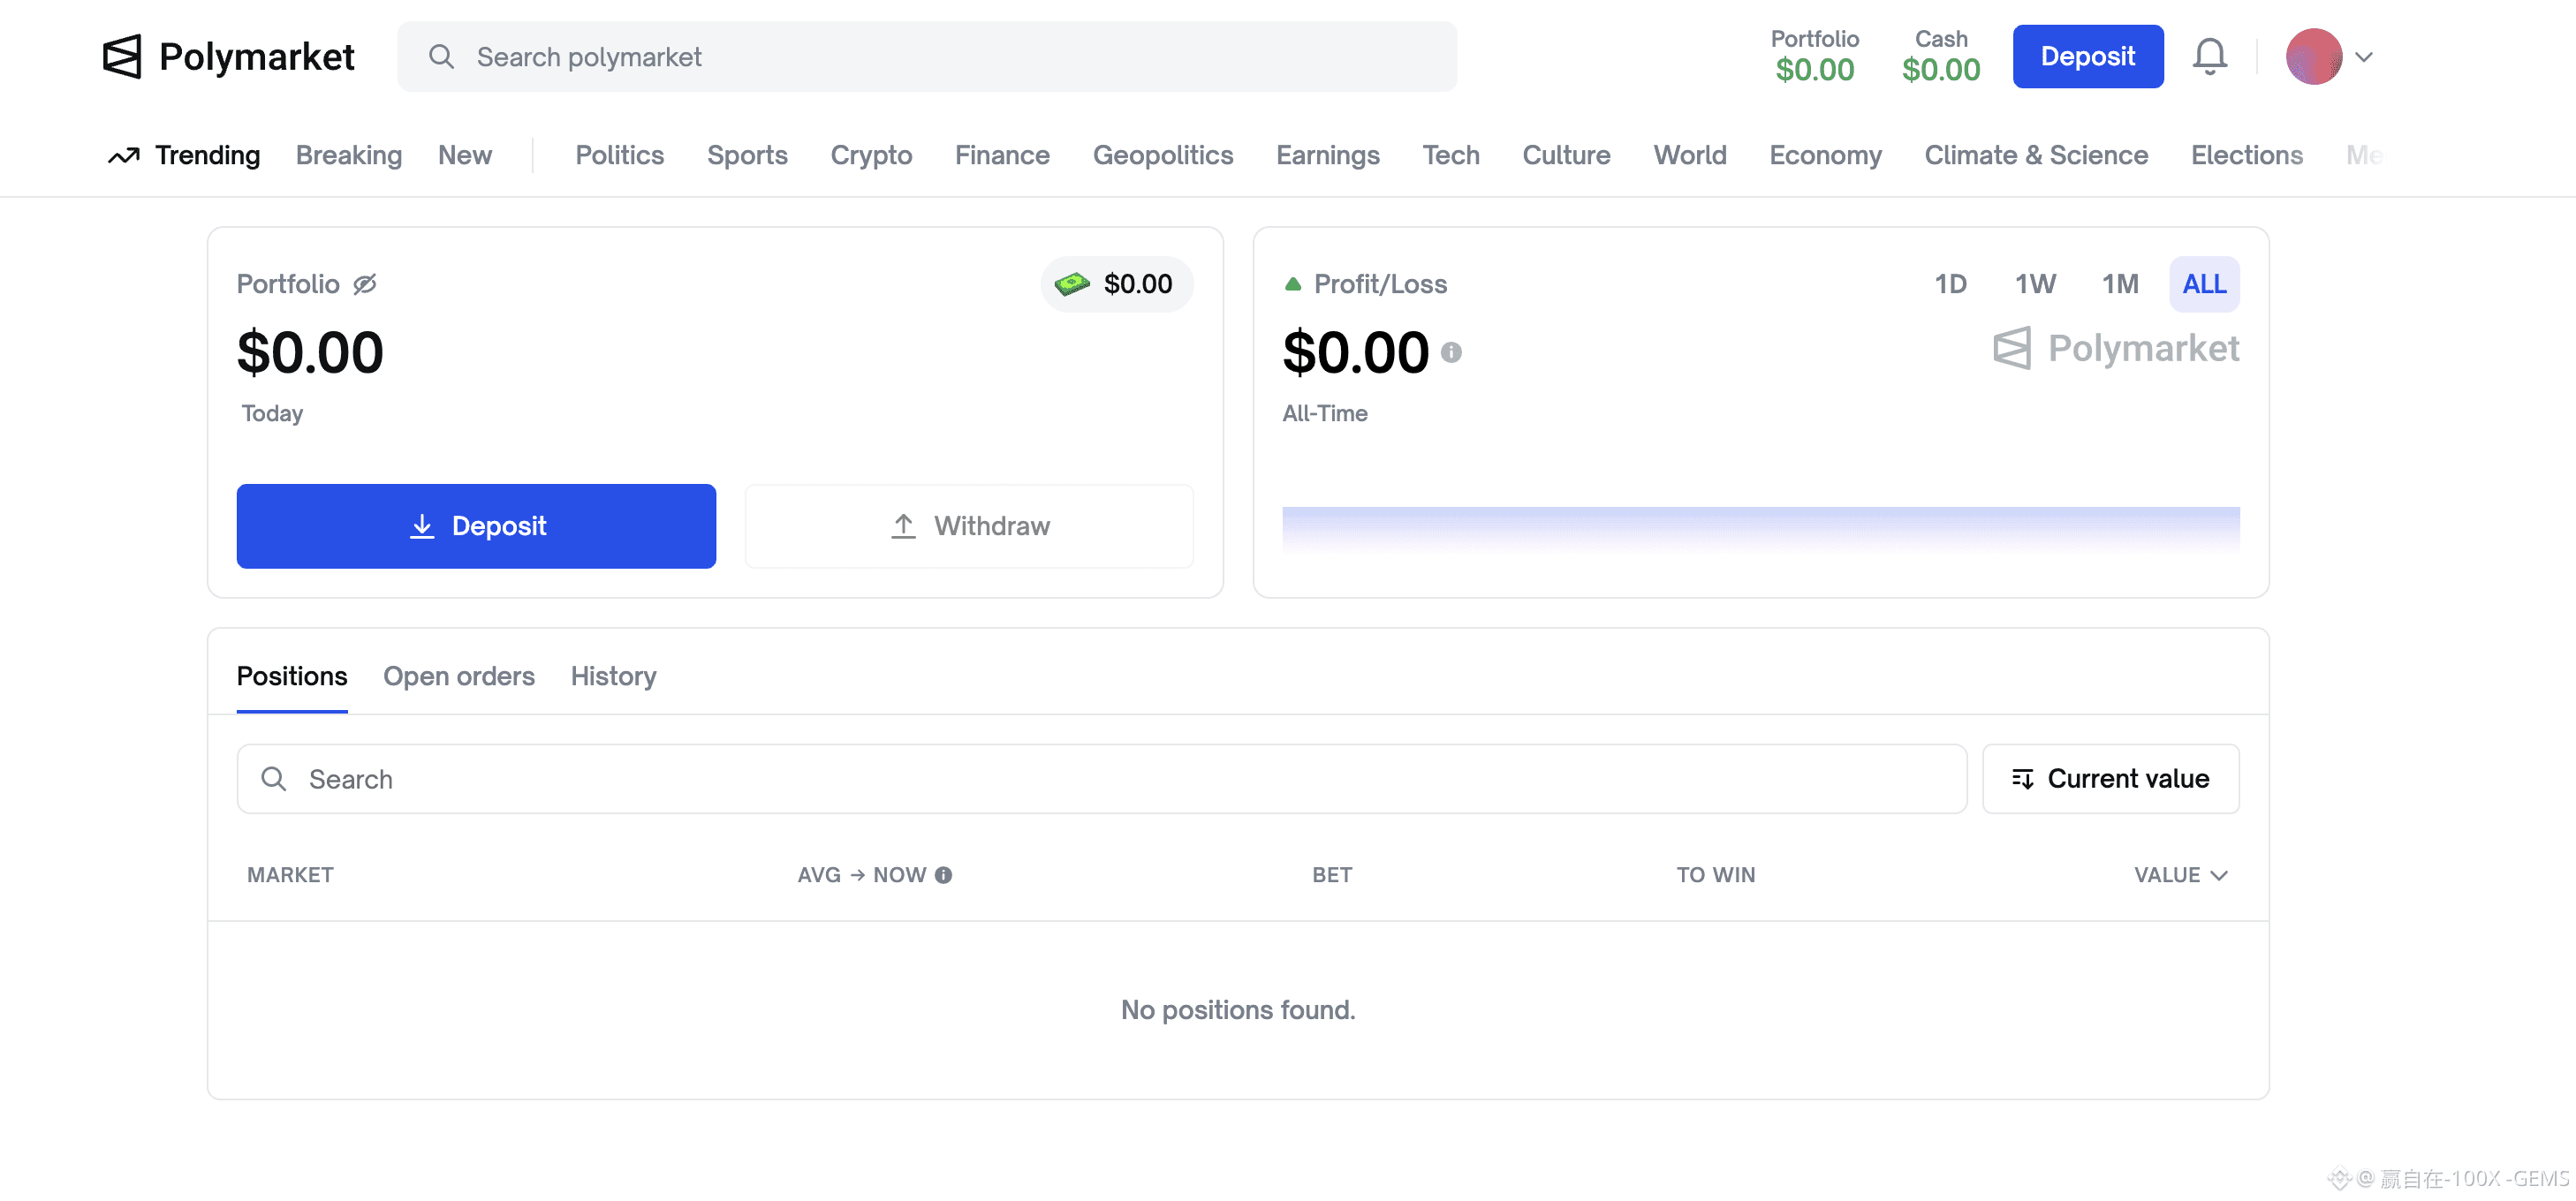Click the Polymarket logo icon in header

(x=122, y=57)
